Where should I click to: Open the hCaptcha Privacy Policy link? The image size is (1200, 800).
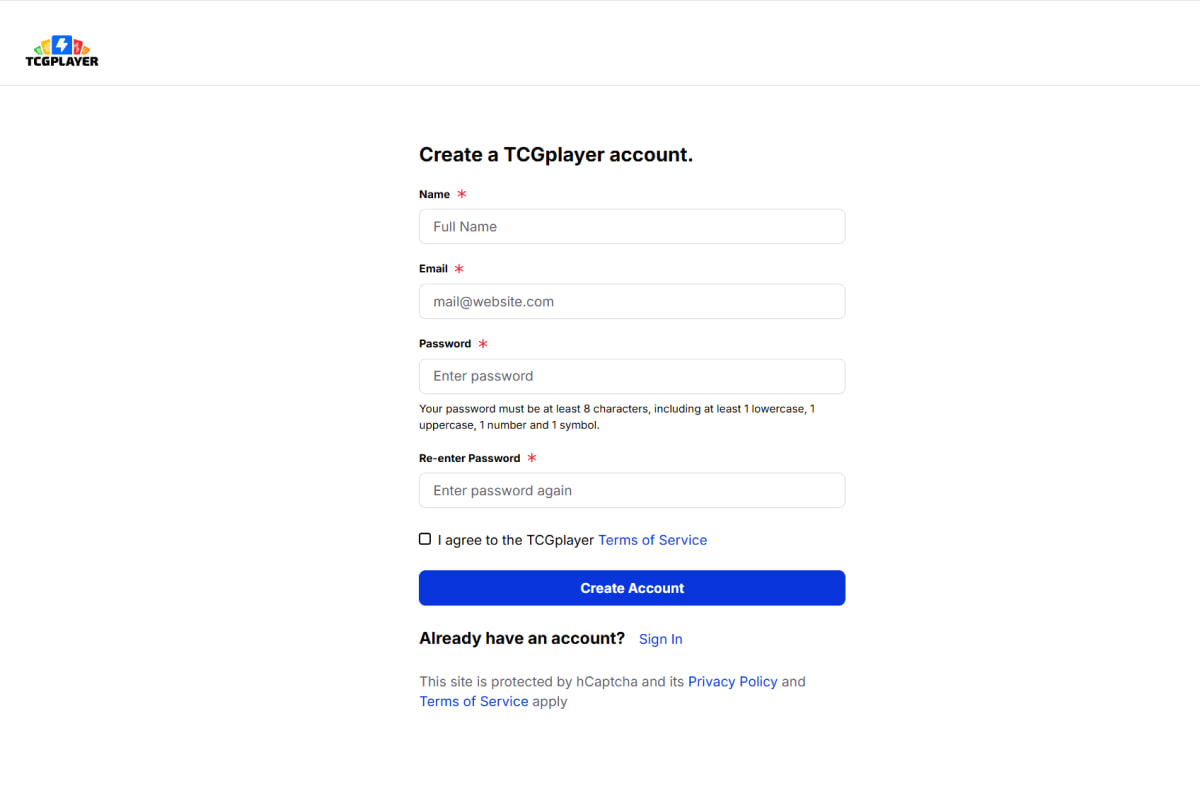[x=732, y=682]
